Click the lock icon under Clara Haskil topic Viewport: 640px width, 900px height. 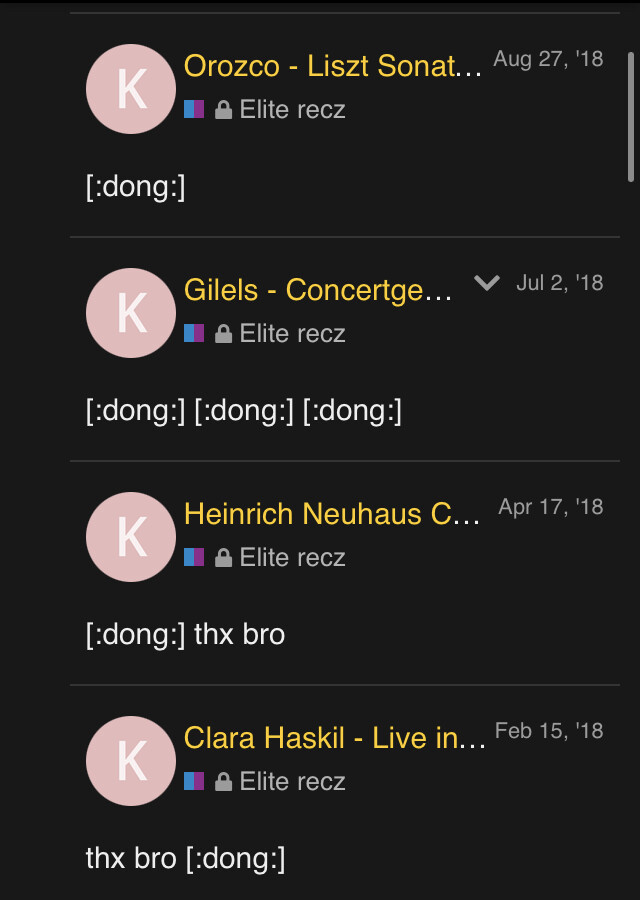(x=224, y=782)
